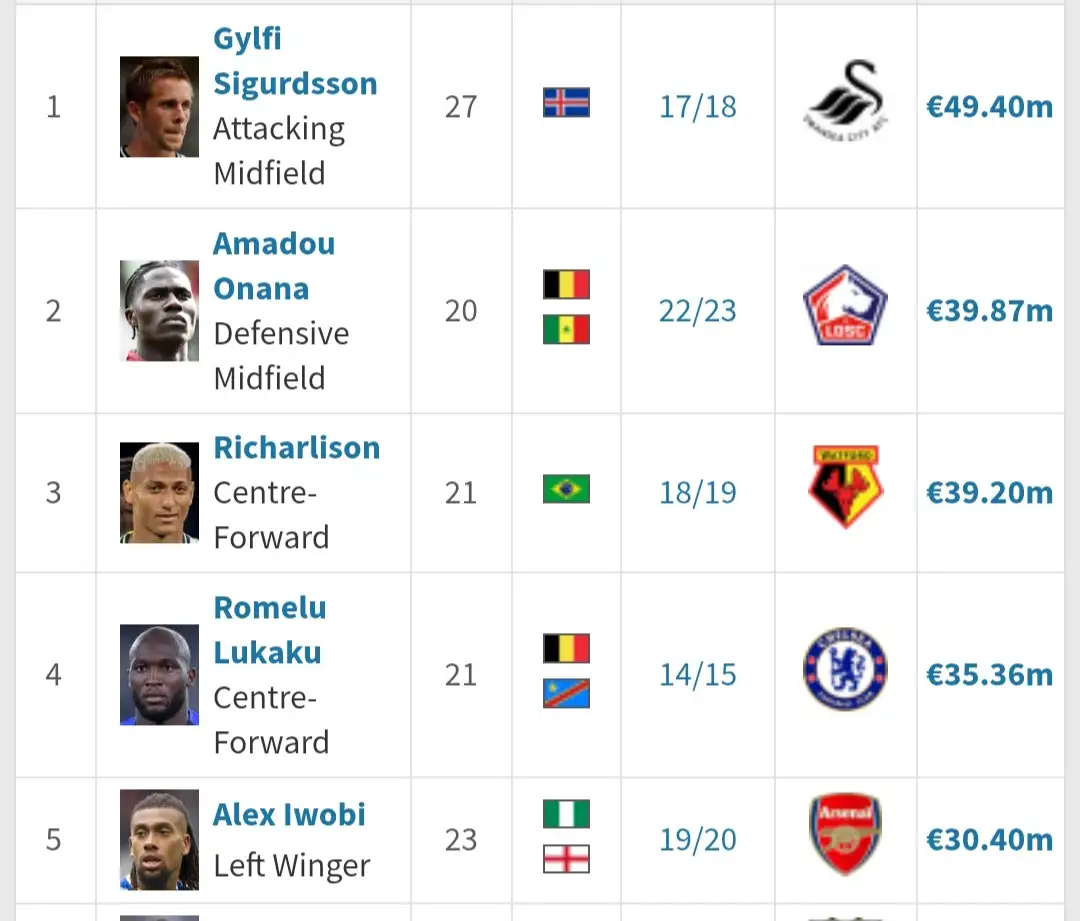The image size is (1080, 921).
Task: Open the 17/18 season link
Action: pyautogui.click(x=697, y=106)
